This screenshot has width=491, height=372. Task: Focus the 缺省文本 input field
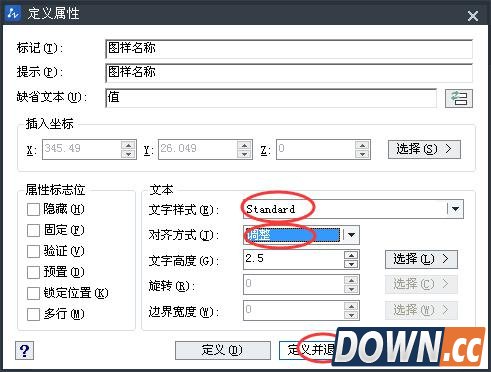click(x=271, y=98)
